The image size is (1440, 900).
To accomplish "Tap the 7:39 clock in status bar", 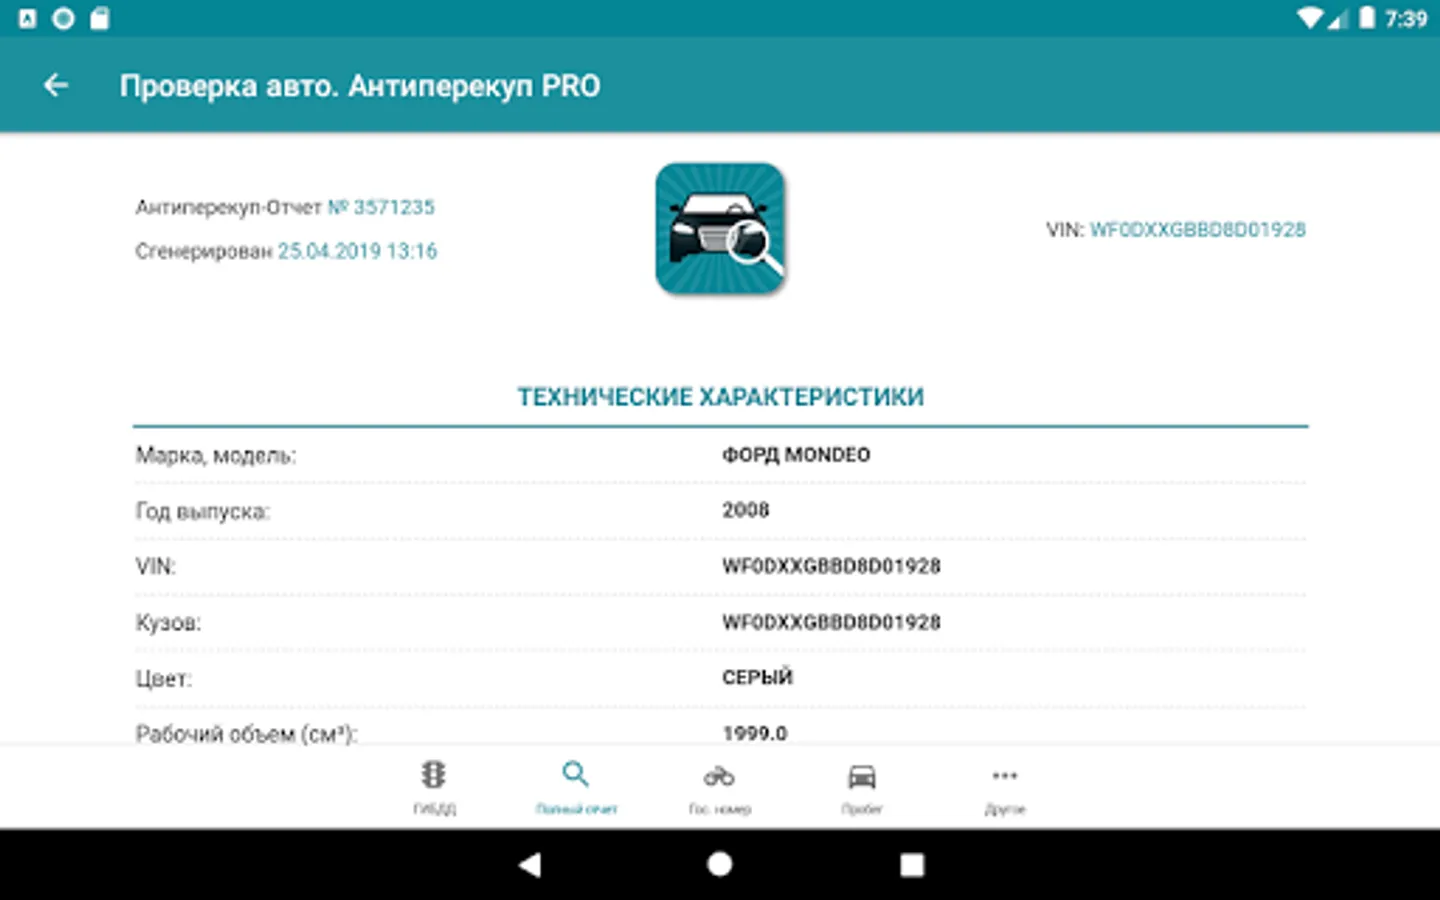I will tap(1406, 18).
